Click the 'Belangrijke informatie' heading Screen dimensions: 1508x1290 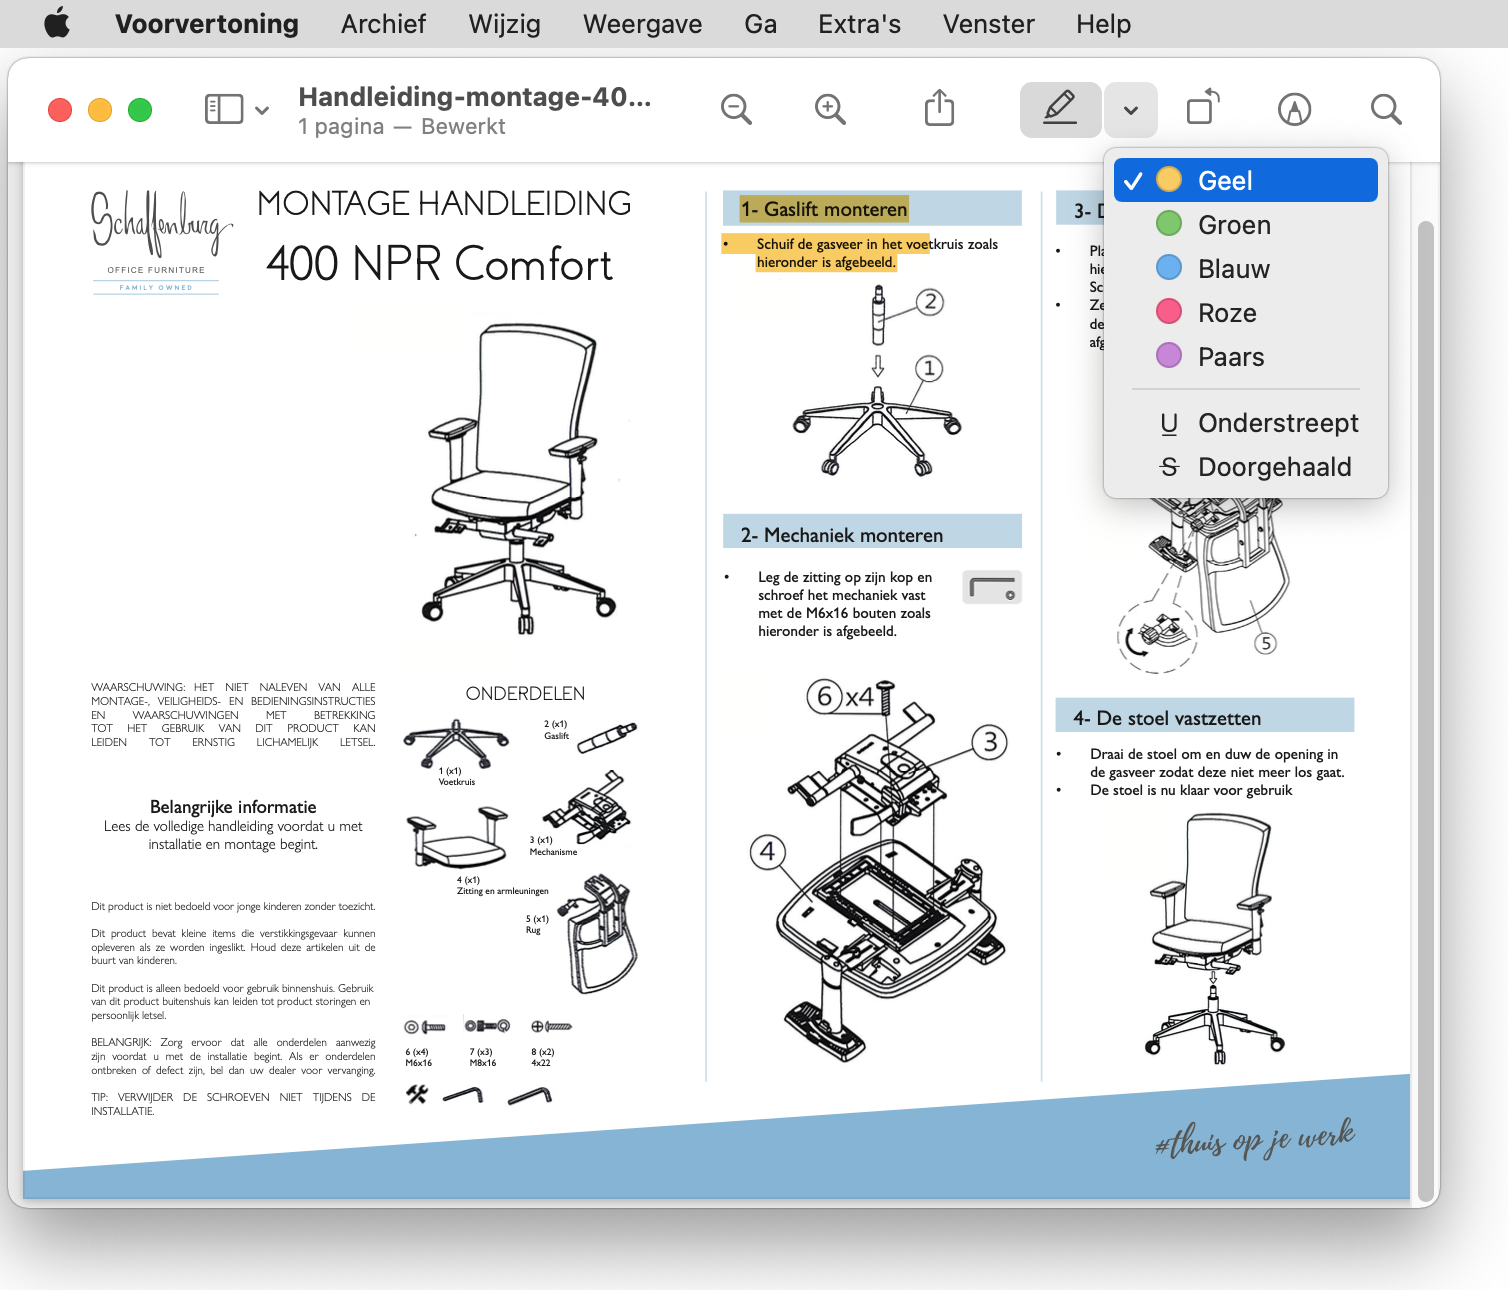tap(233, 807)
